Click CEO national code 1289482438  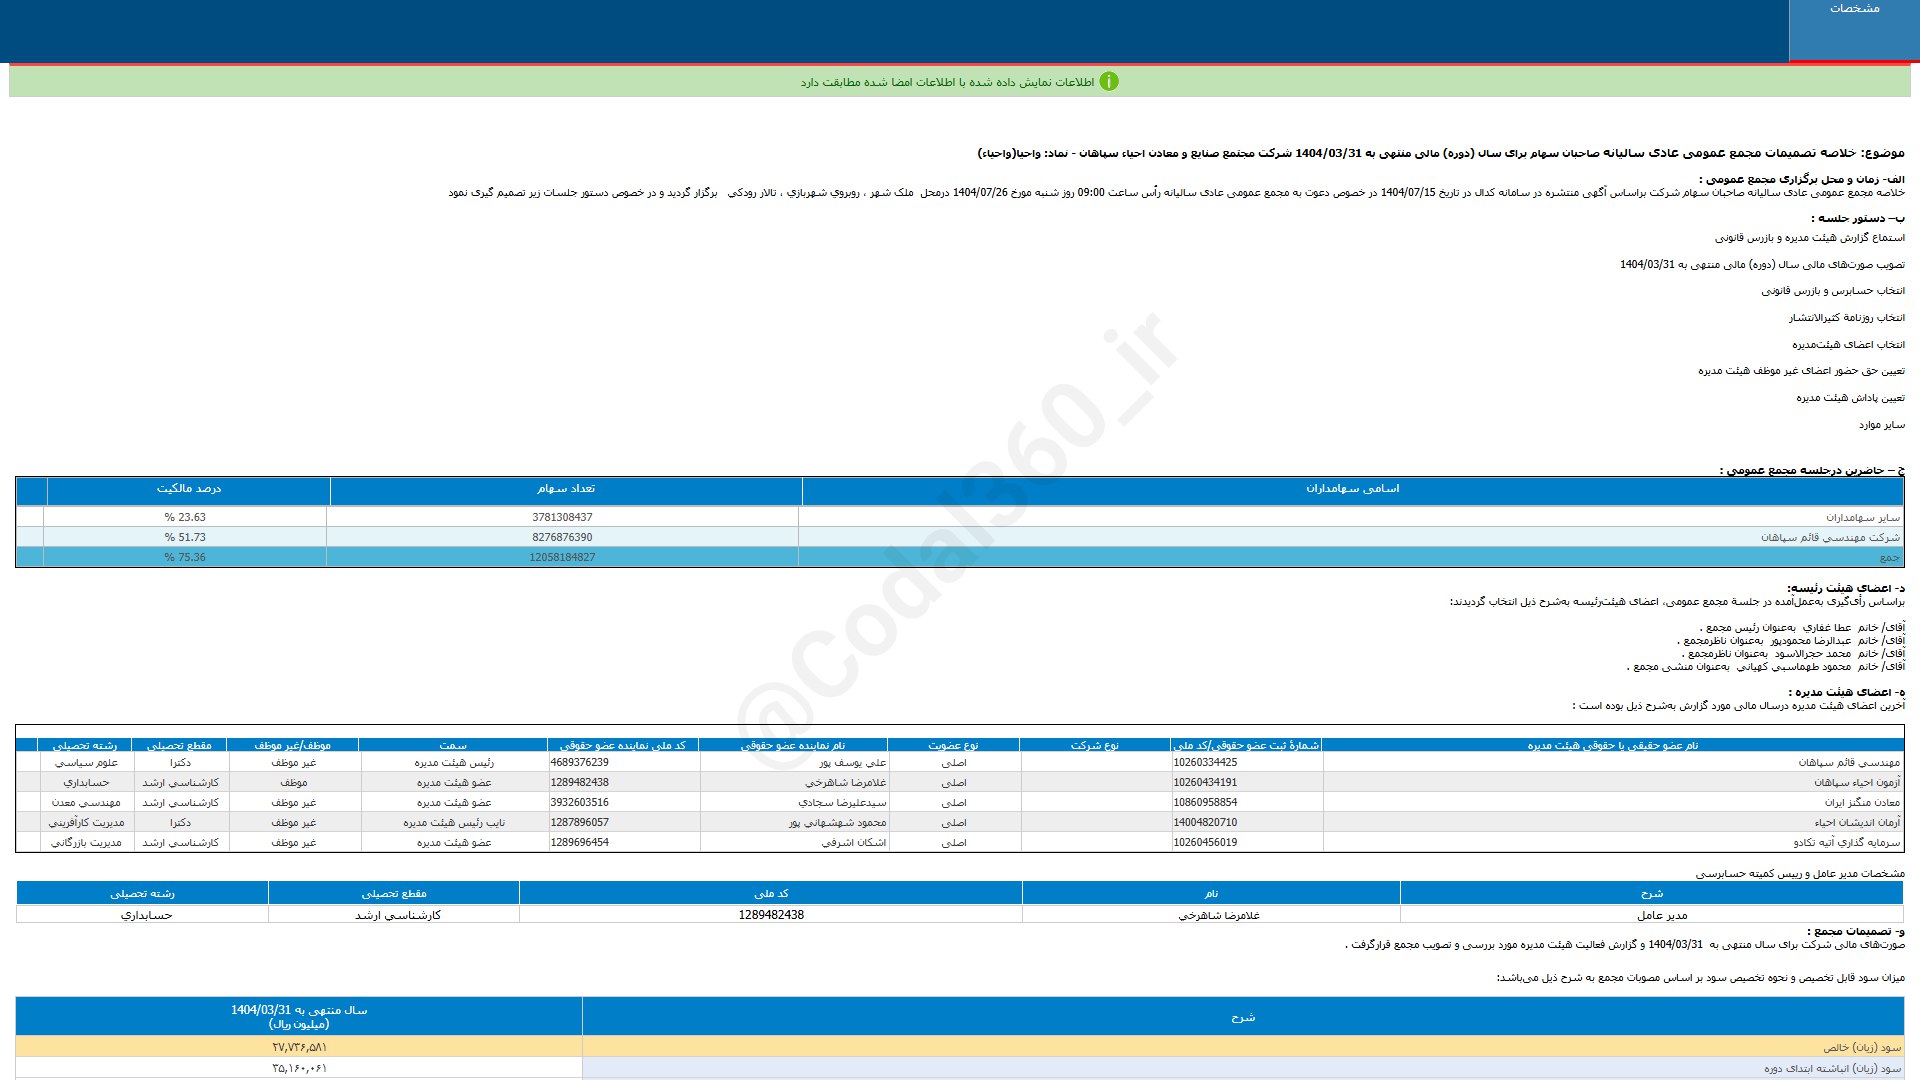[x=771, y=916]
